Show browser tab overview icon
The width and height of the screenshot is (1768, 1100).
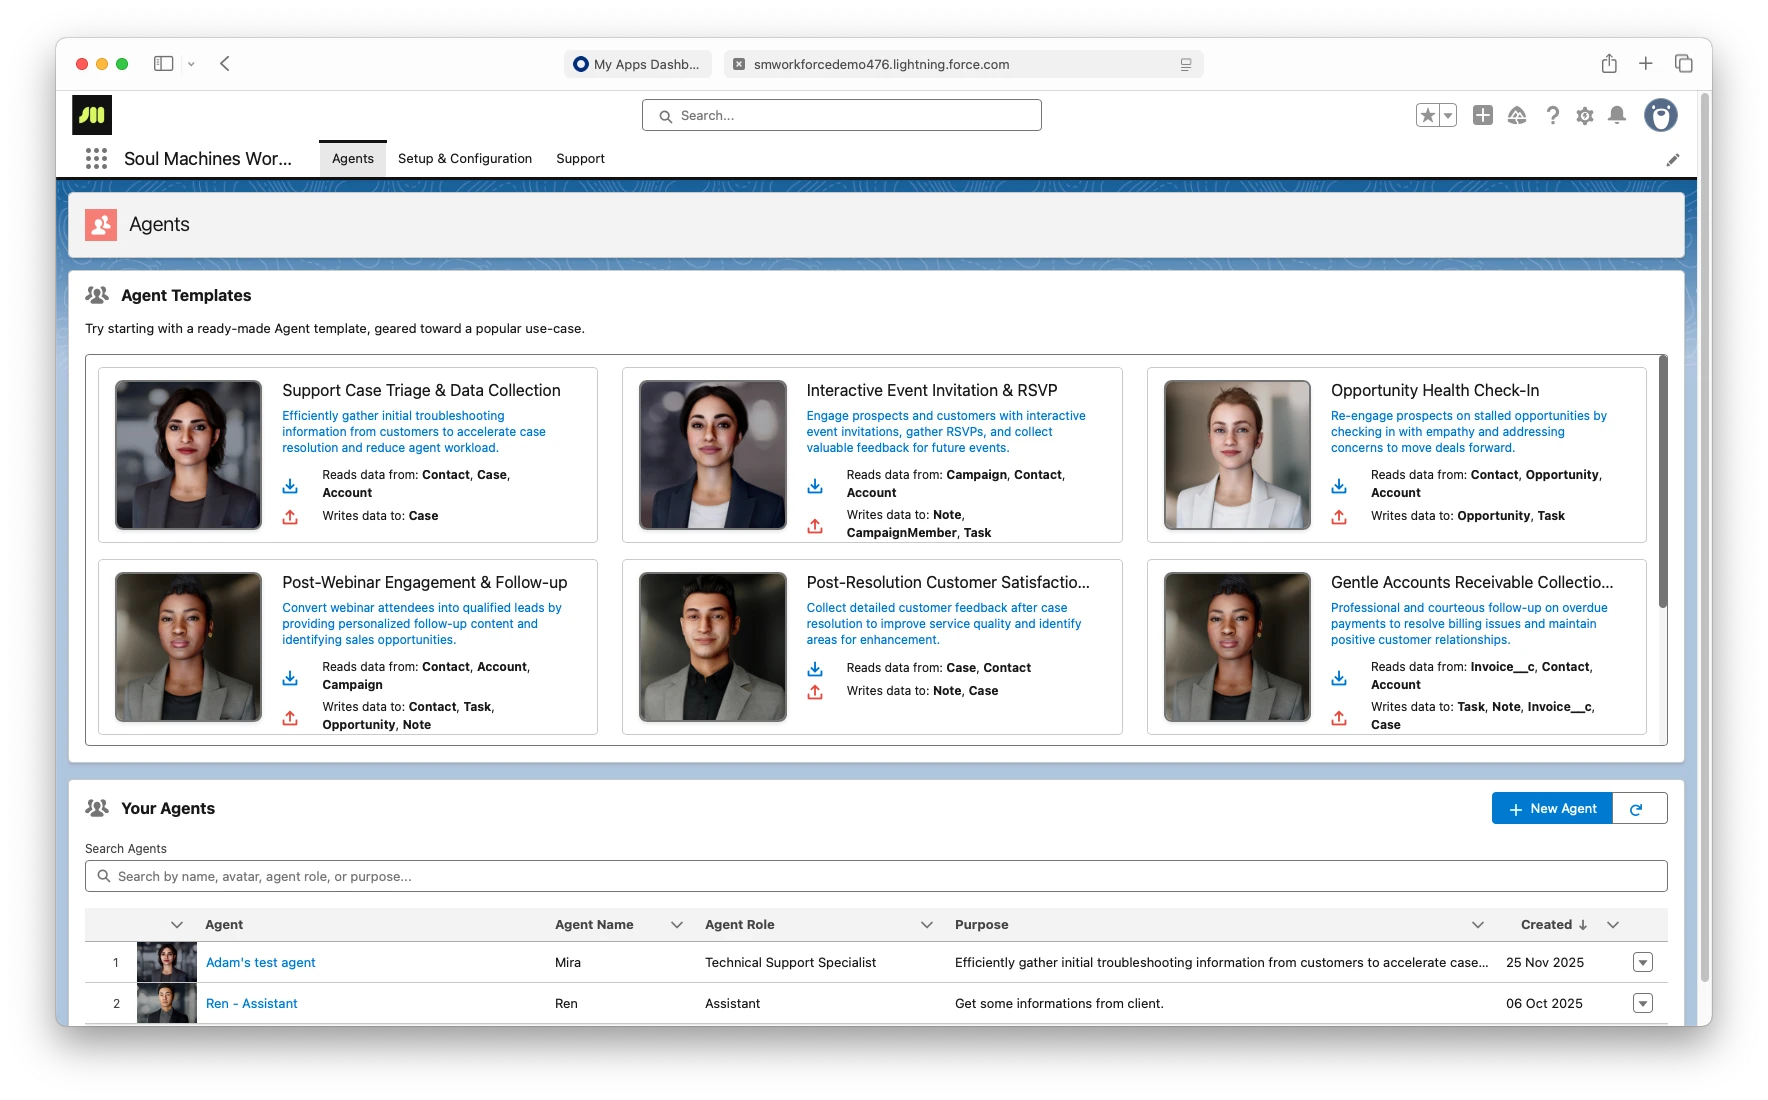(x=1684, y=64)
